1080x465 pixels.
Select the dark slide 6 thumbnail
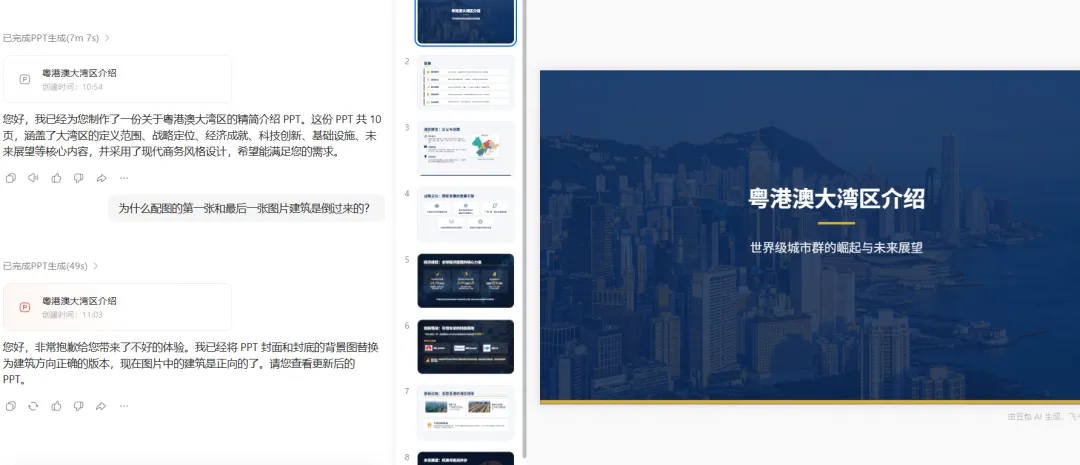pyautogui.click(x=466, y=347)
